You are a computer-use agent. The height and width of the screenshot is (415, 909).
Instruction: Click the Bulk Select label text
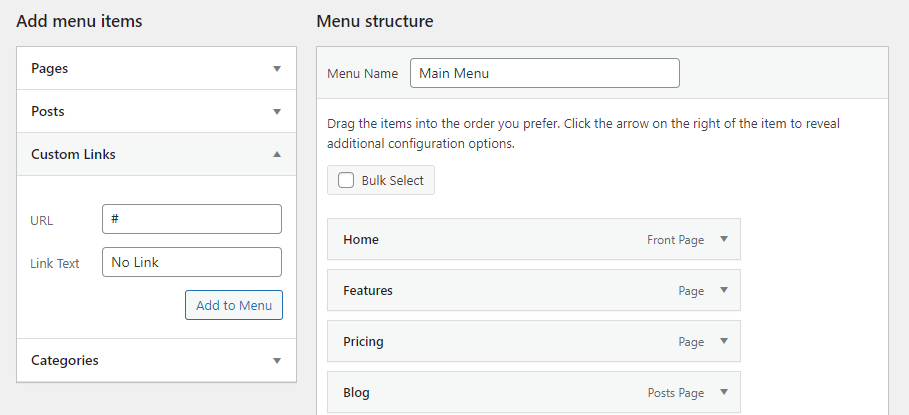[392, 180]
